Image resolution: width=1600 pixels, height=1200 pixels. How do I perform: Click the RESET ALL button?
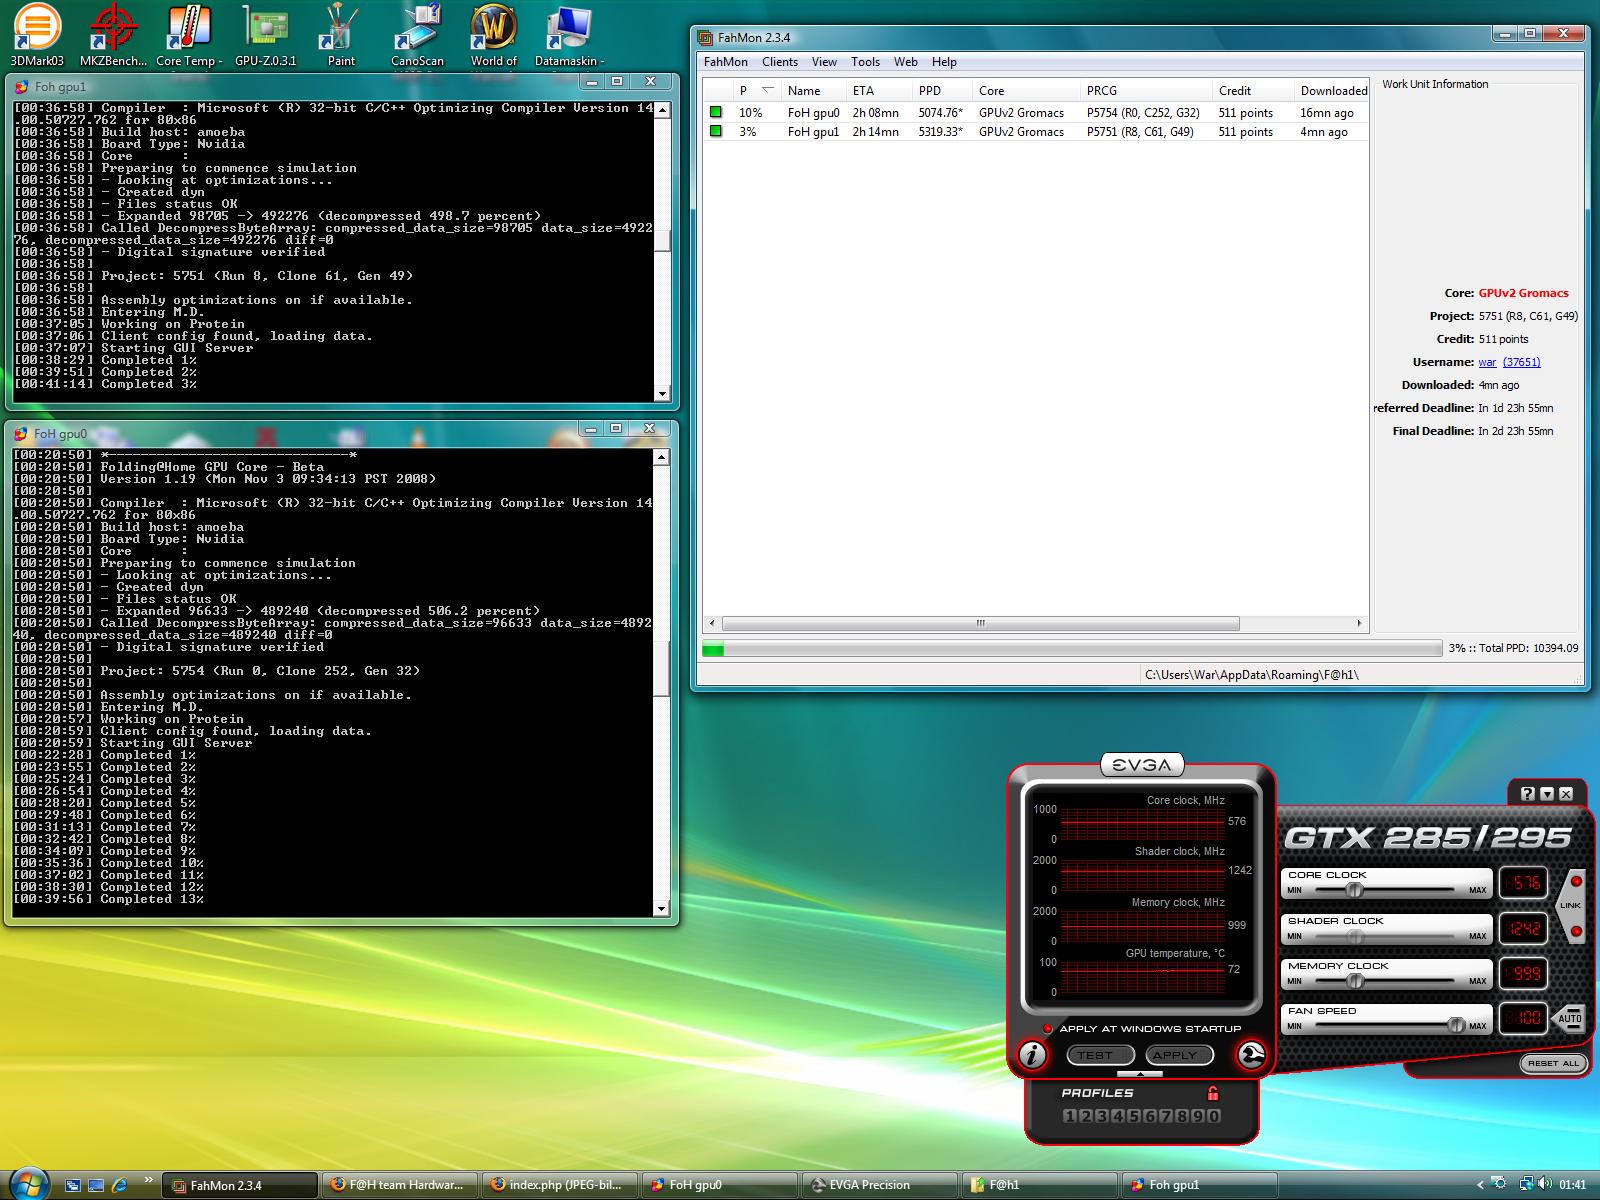(x=1553, y=1063)
